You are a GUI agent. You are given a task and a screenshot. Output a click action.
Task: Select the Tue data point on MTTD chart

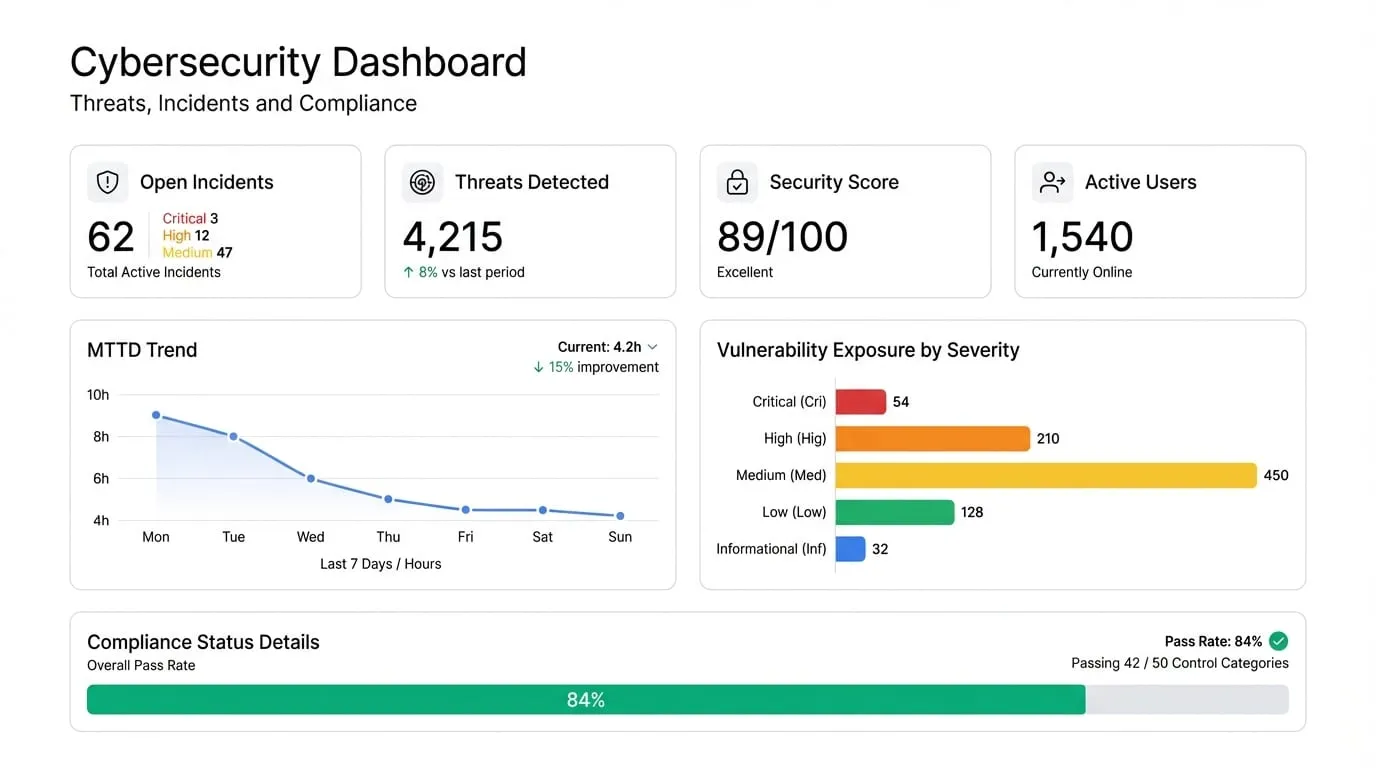tap(233, 436)
